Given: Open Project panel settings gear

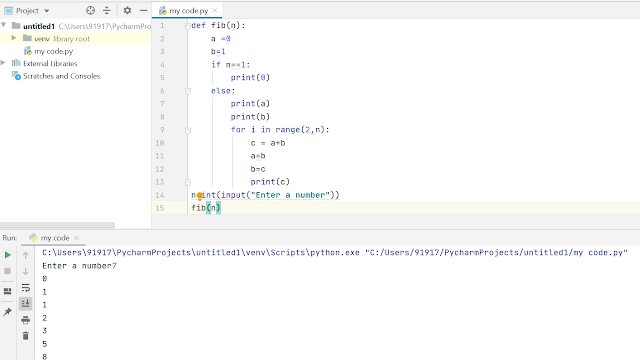Looking at the screenshot, I should 127,10.
